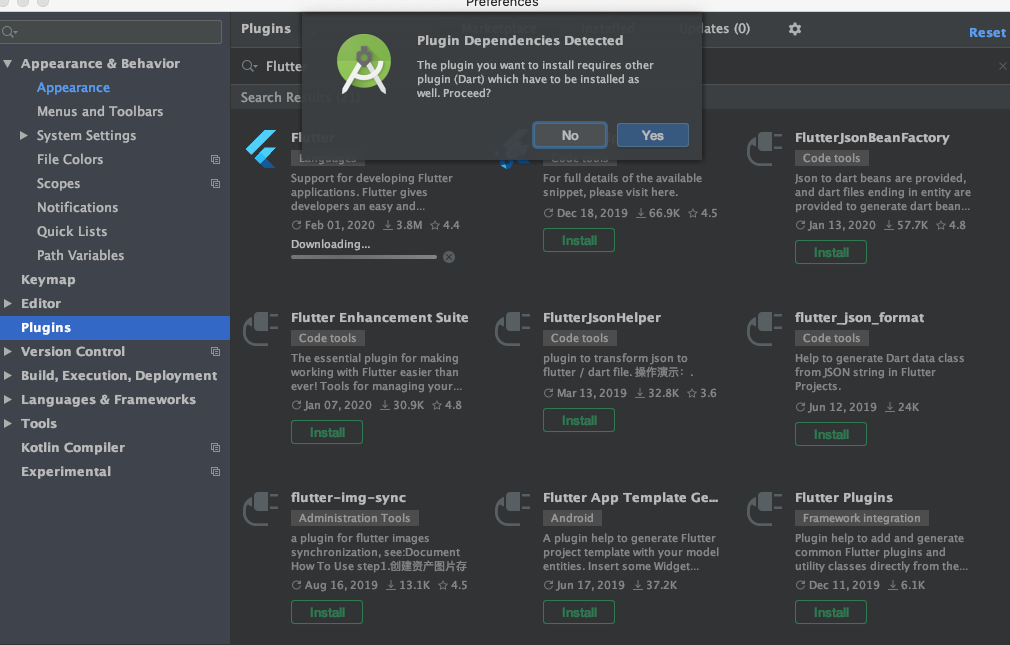Cancel the Flutter download with the X icon

coord(449,257)
